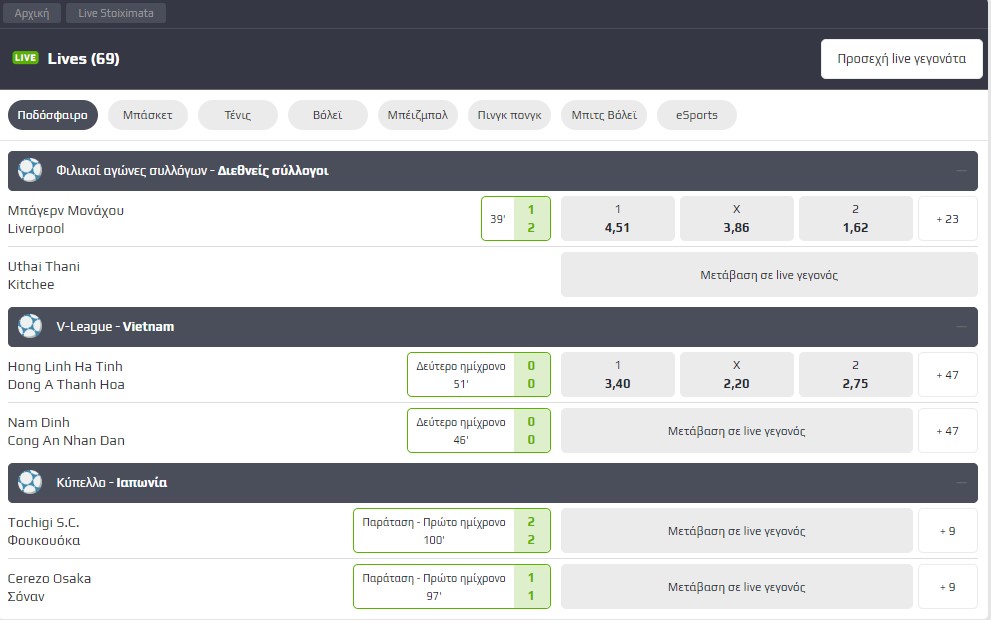Go to live event for Cerezo Osaka match
The image size is (991, 620).
coord(737,587)
